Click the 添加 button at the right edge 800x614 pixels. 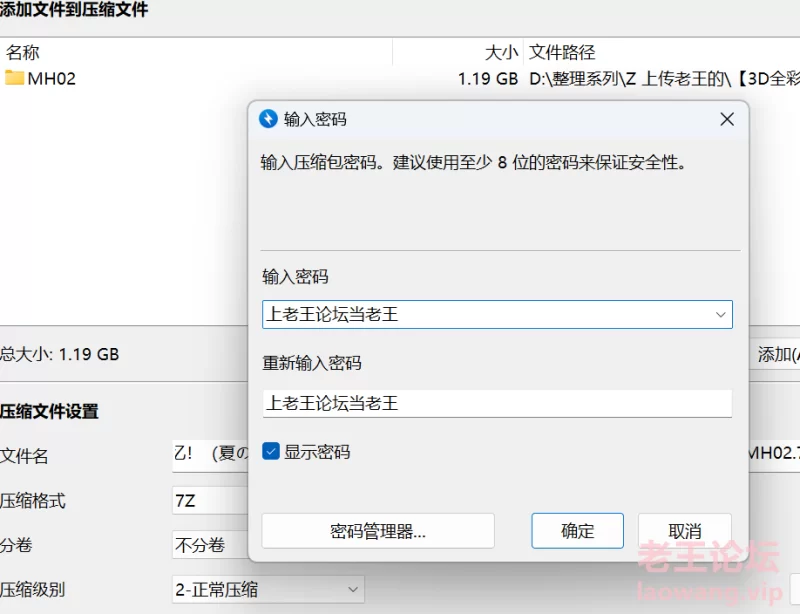[x=776, y=354]
